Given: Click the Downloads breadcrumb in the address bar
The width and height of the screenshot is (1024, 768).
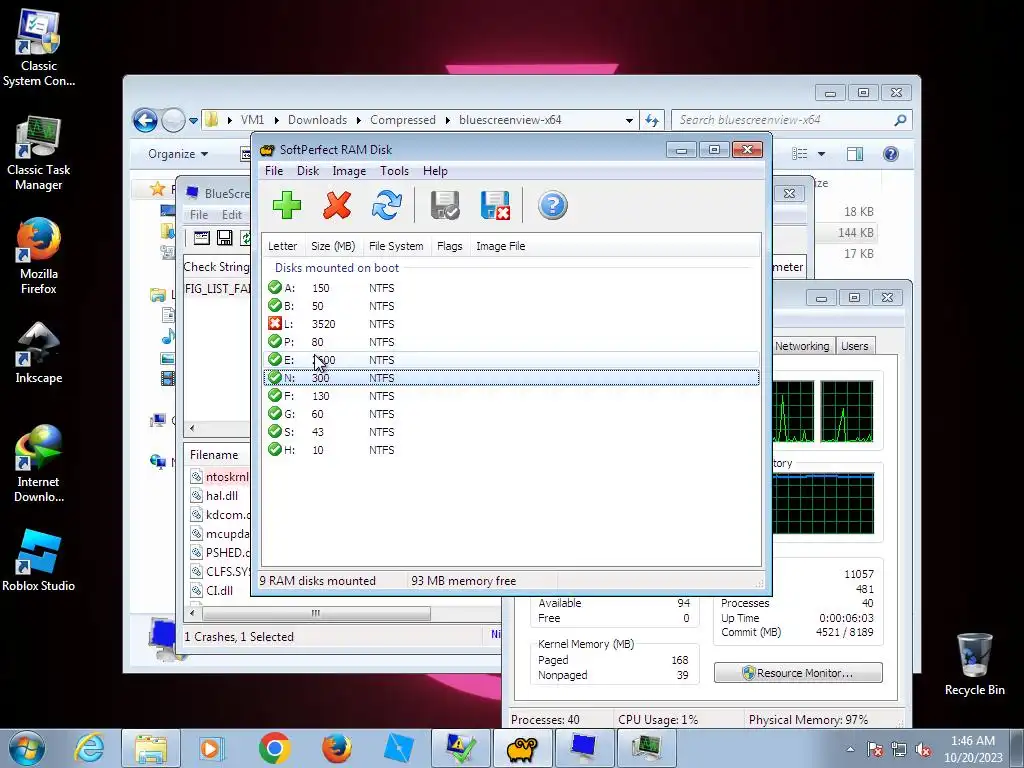Looking at the screenshot, I should pos(317,120).
